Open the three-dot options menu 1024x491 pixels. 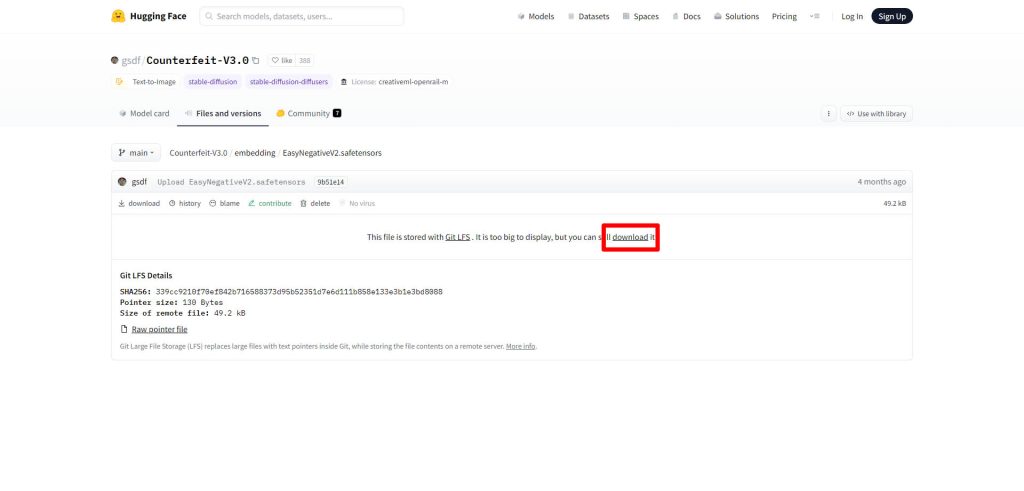pyautogui.click(x=828, y=114)
